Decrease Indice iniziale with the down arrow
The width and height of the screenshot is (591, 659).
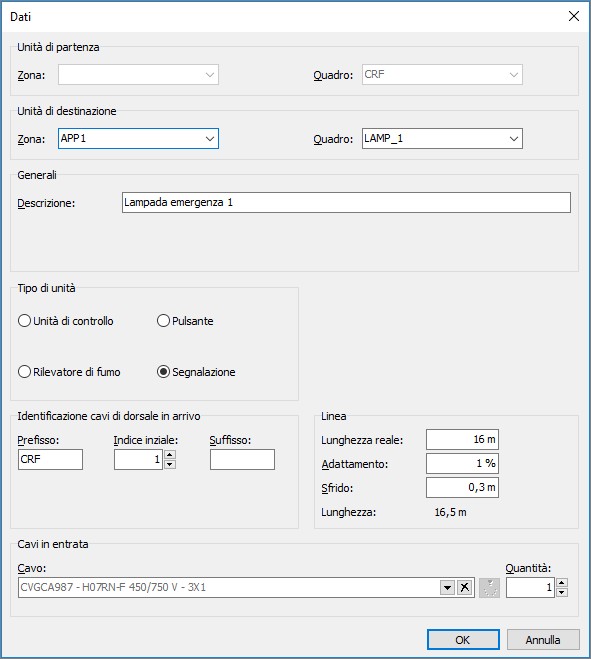[170, 464]
